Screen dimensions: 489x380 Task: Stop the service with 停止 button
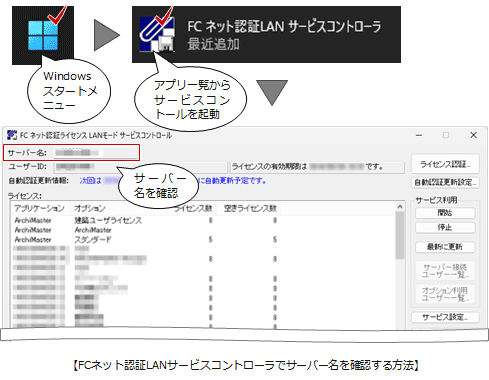tap(445, 227)
